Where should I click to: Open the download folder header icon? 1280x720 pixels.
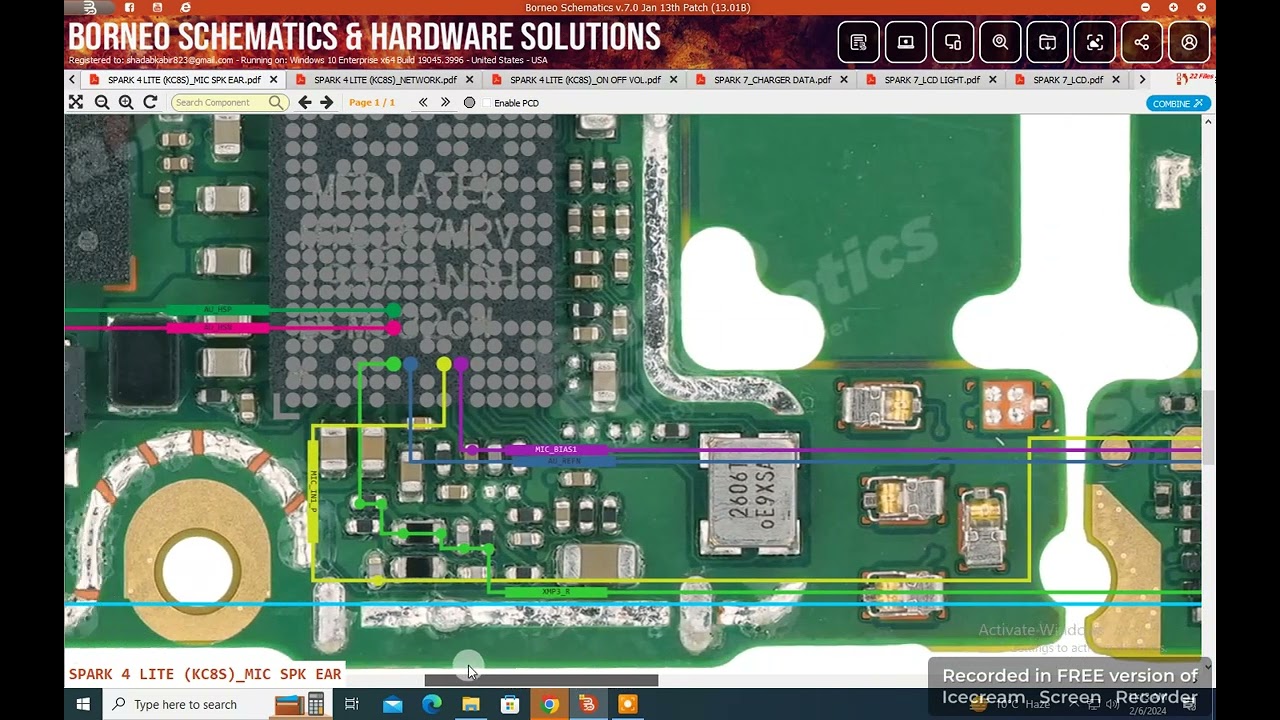point(1047,43)
